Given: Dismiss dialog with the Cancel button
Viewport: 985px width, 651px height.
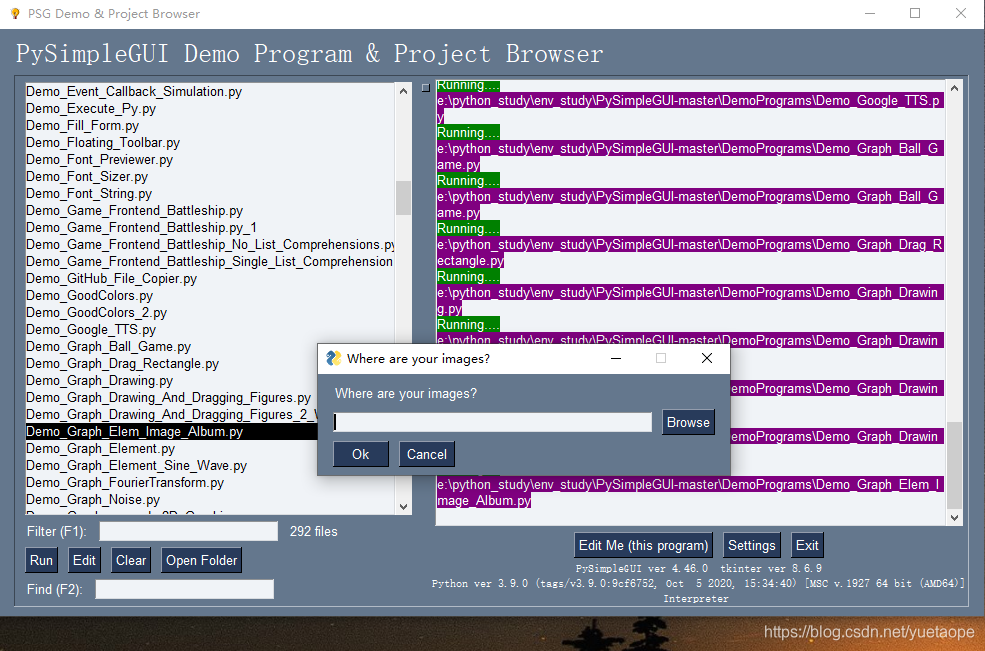Looking at the screenshot, I should [x=427, y=454].
